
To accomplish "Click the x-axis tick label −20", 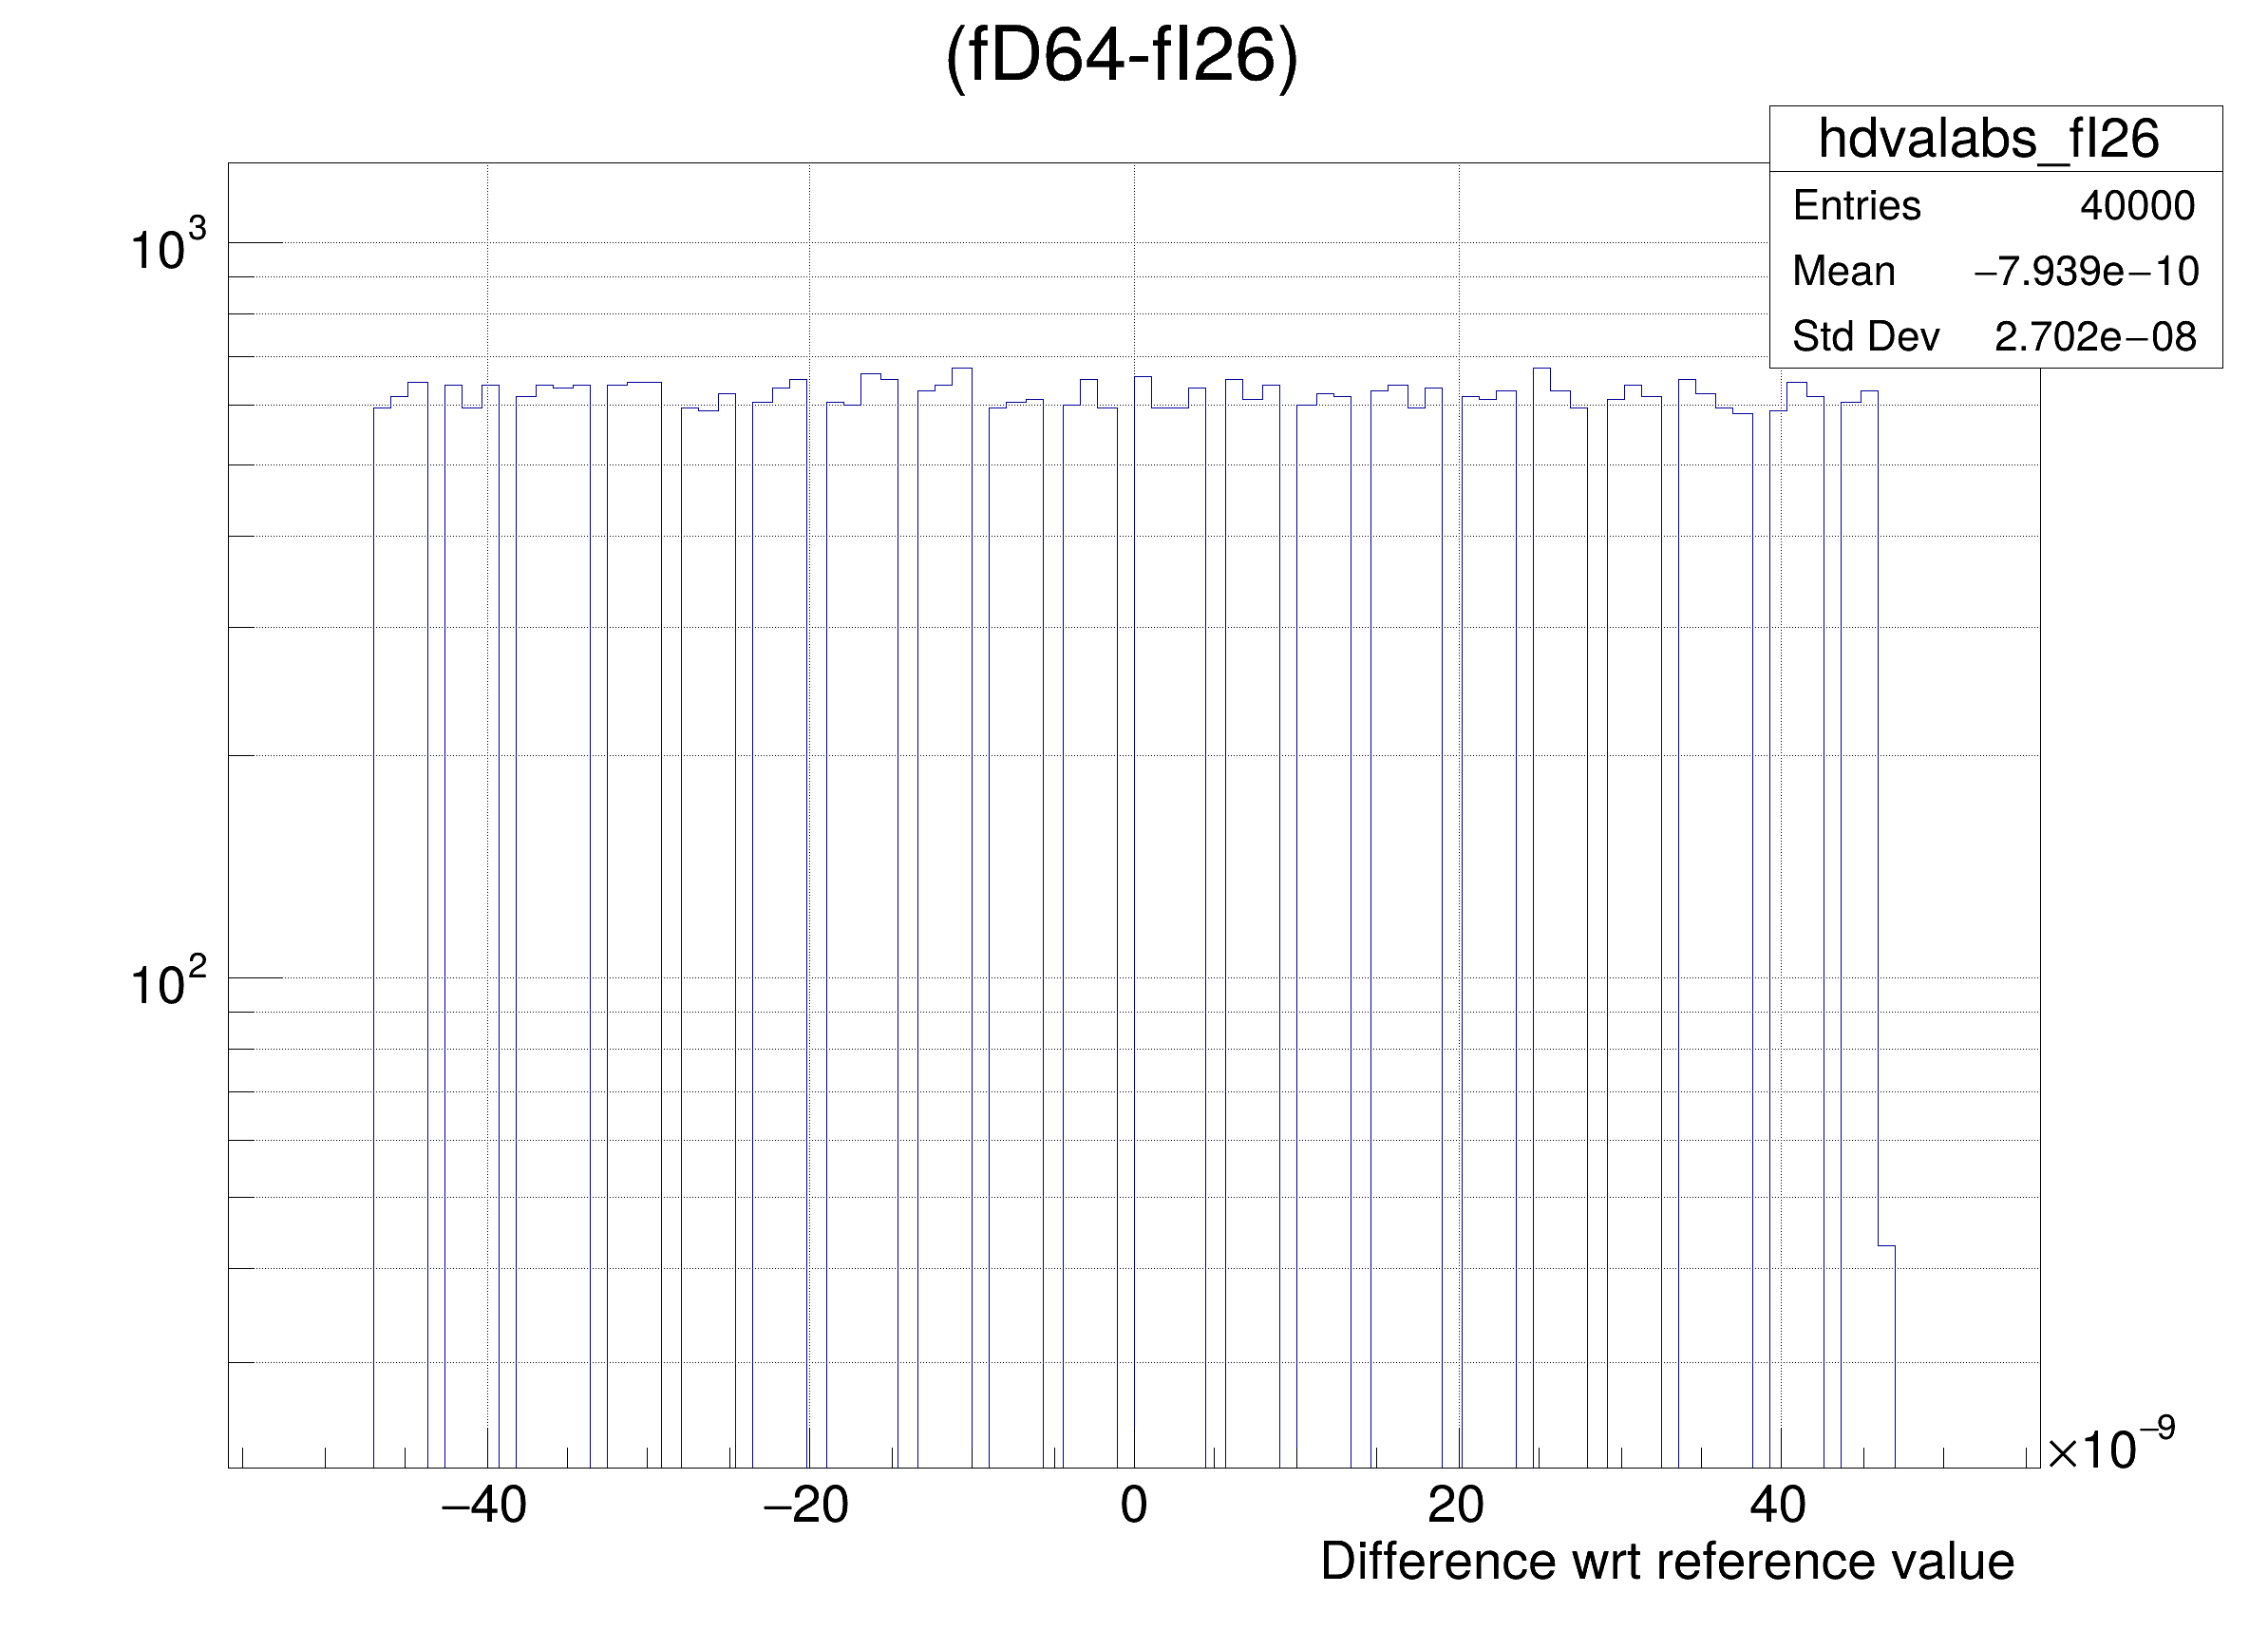I will pyautogui.click(x=806, y=1506).
